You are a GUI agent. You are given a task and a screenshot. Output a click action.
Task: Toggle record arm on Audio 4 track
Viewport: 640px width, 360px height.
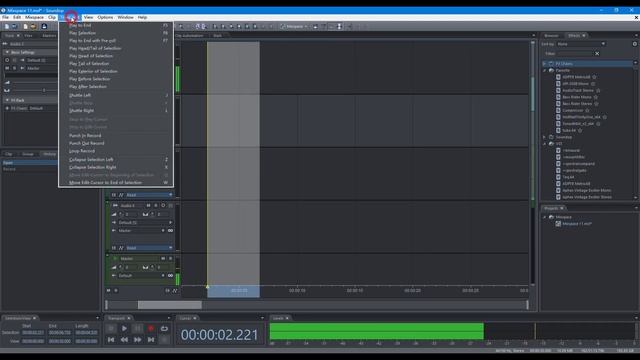(163, 205)
